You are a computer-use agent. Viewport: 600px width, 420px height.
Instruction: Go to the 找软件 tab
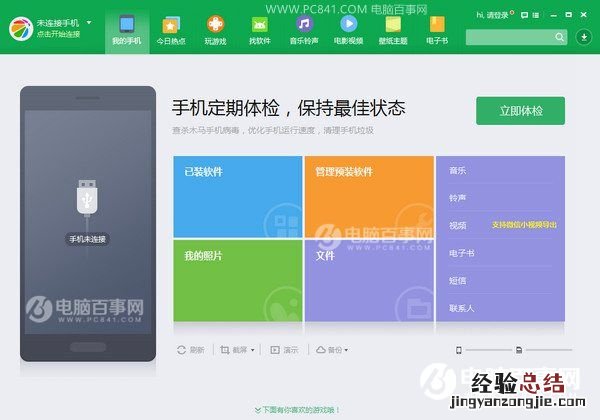pos(260,31)
